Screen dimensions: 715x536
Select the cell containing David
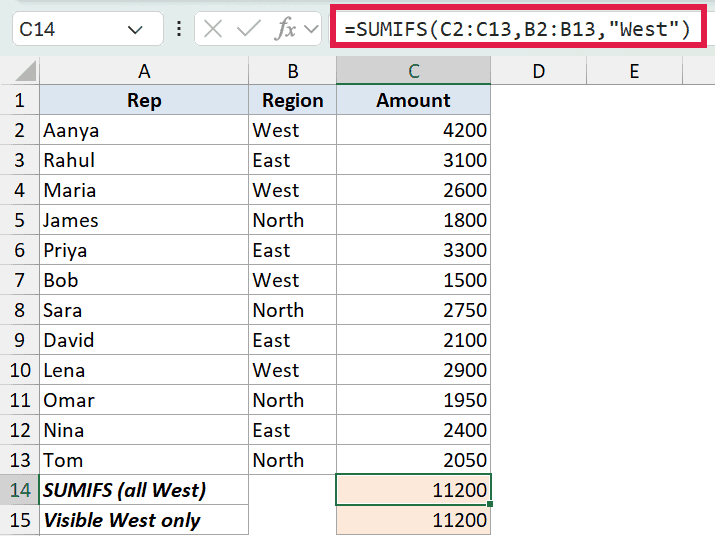(x=144, y=340)
